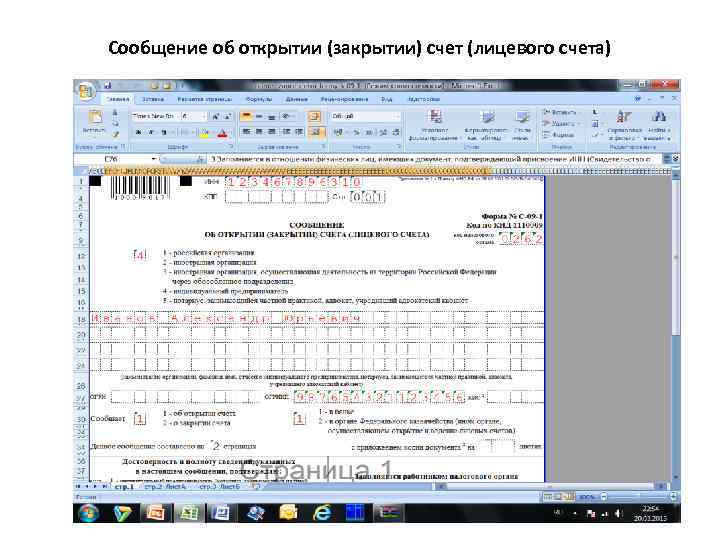
Task: Open the Times New Roman font dropdown
Action: click(x=177, y=117)
